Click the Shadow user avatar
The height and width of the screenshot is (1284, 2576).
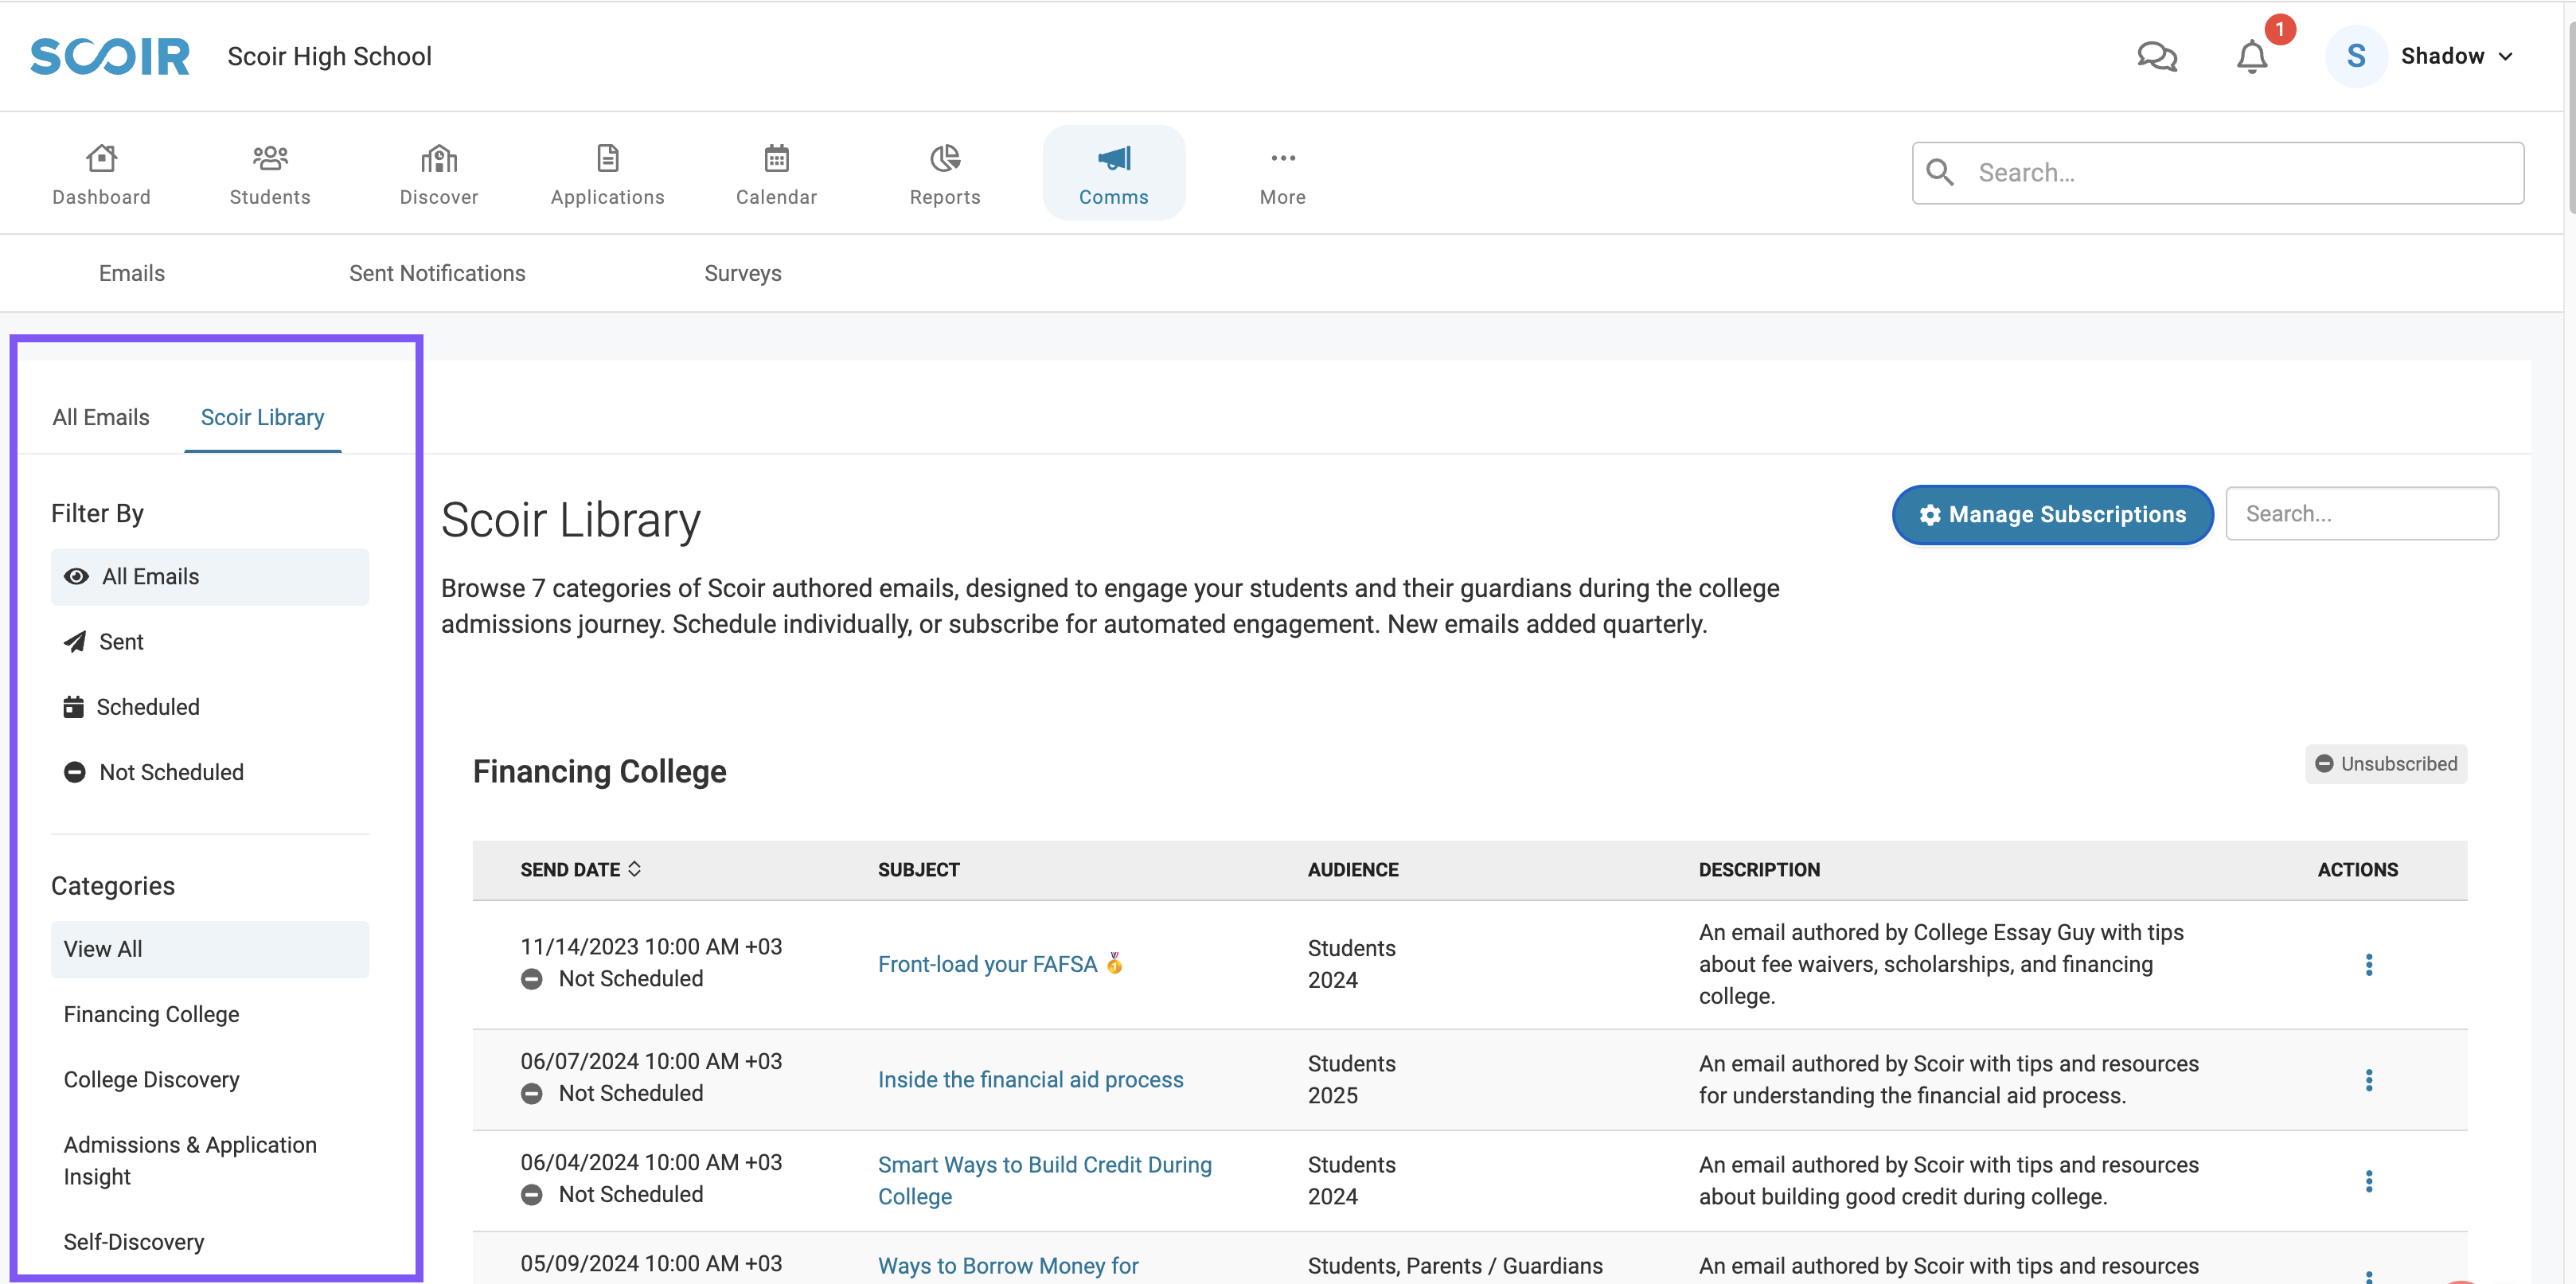(2356, 56)
